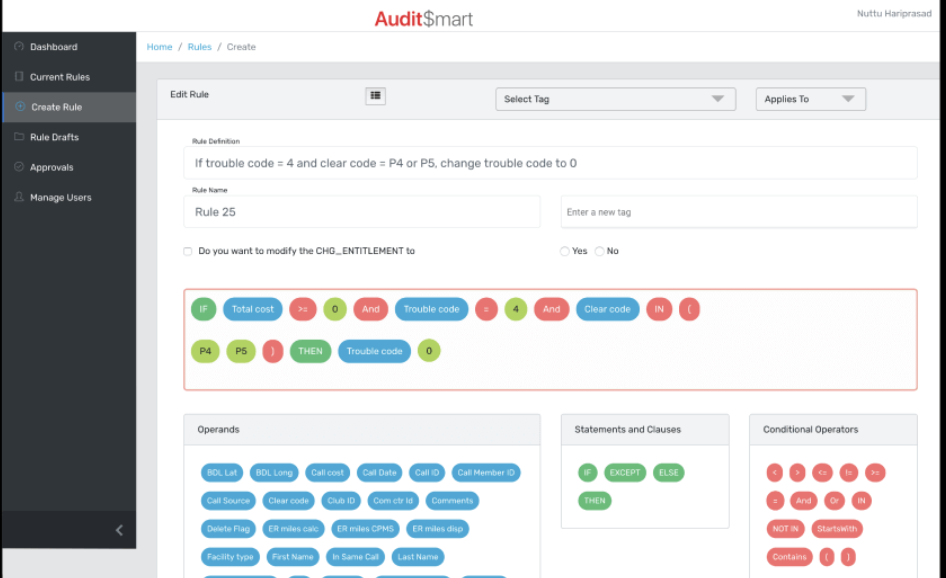The image size is (946, 578).
Task: Add the Delete Flag operand
Action: [x=228, y=529]
